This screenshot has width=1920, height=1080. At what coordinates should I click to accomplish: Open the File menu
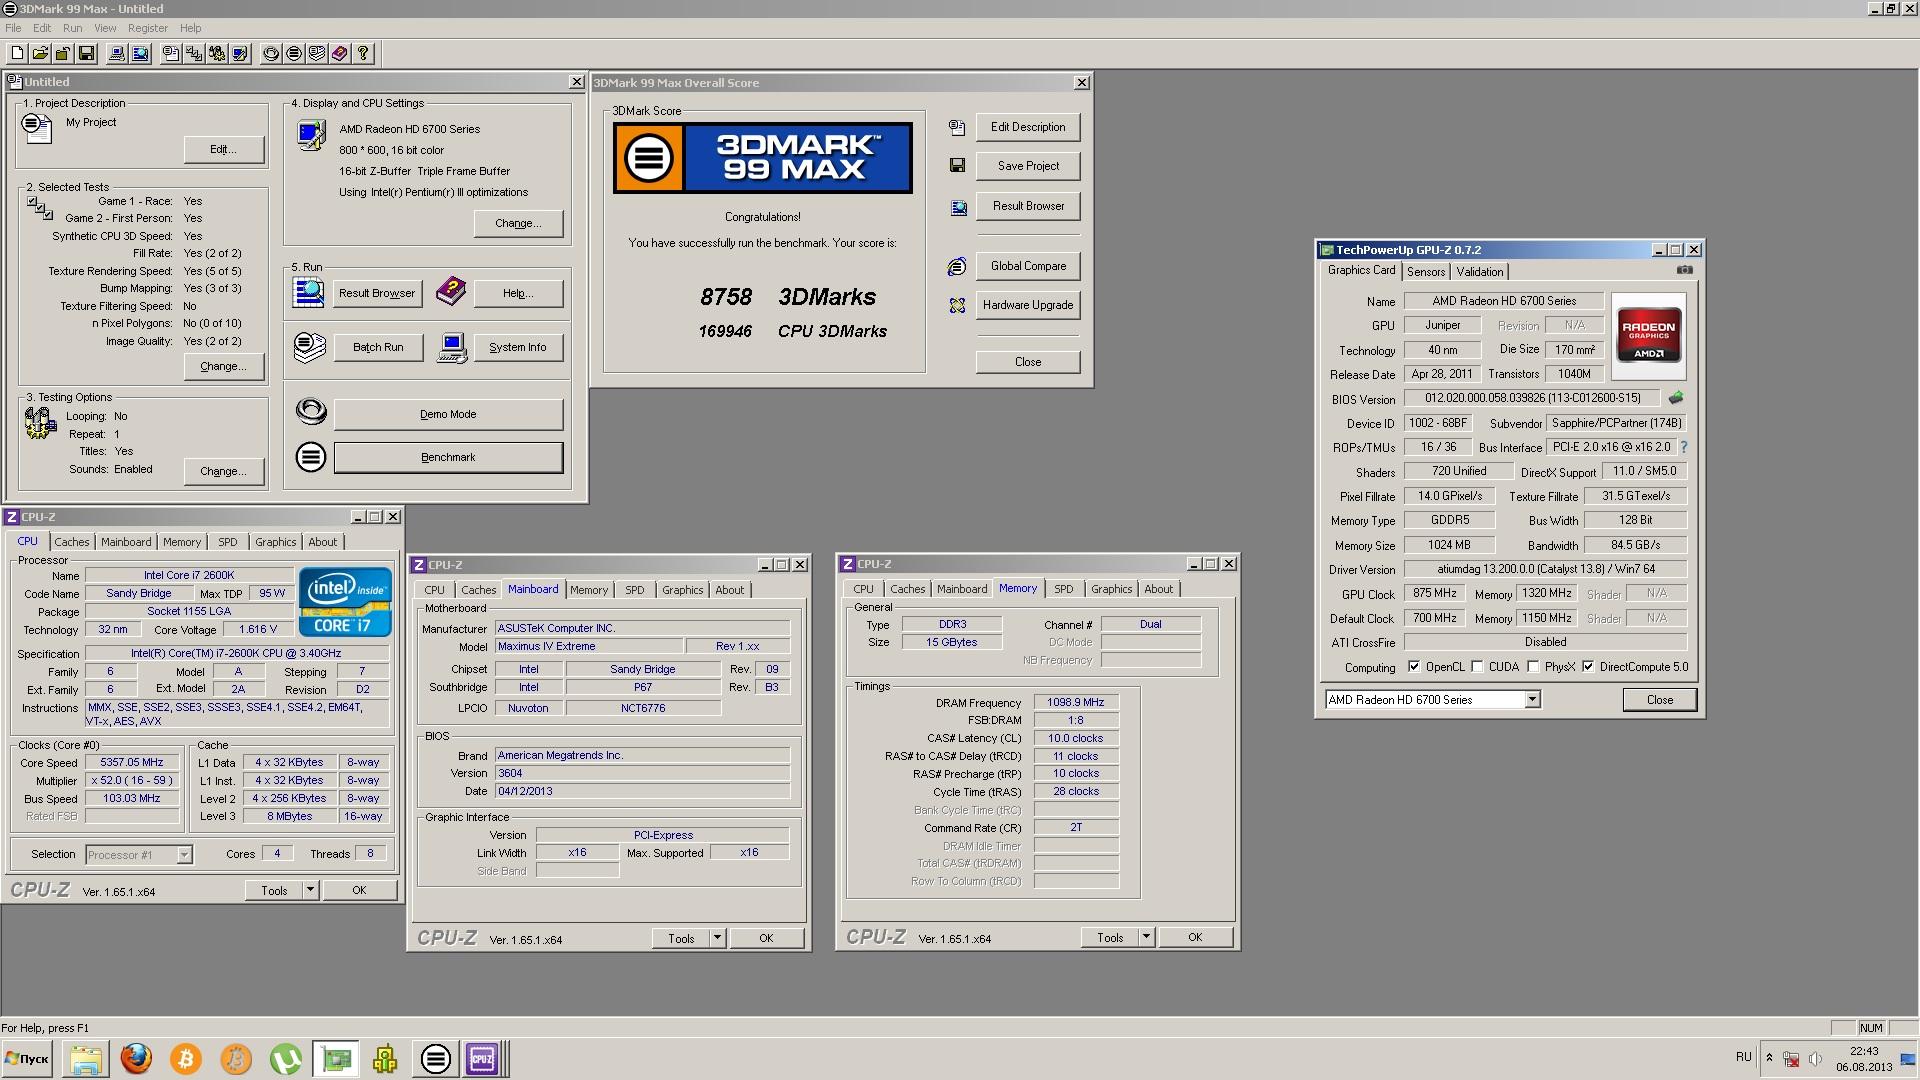(13, 28)
